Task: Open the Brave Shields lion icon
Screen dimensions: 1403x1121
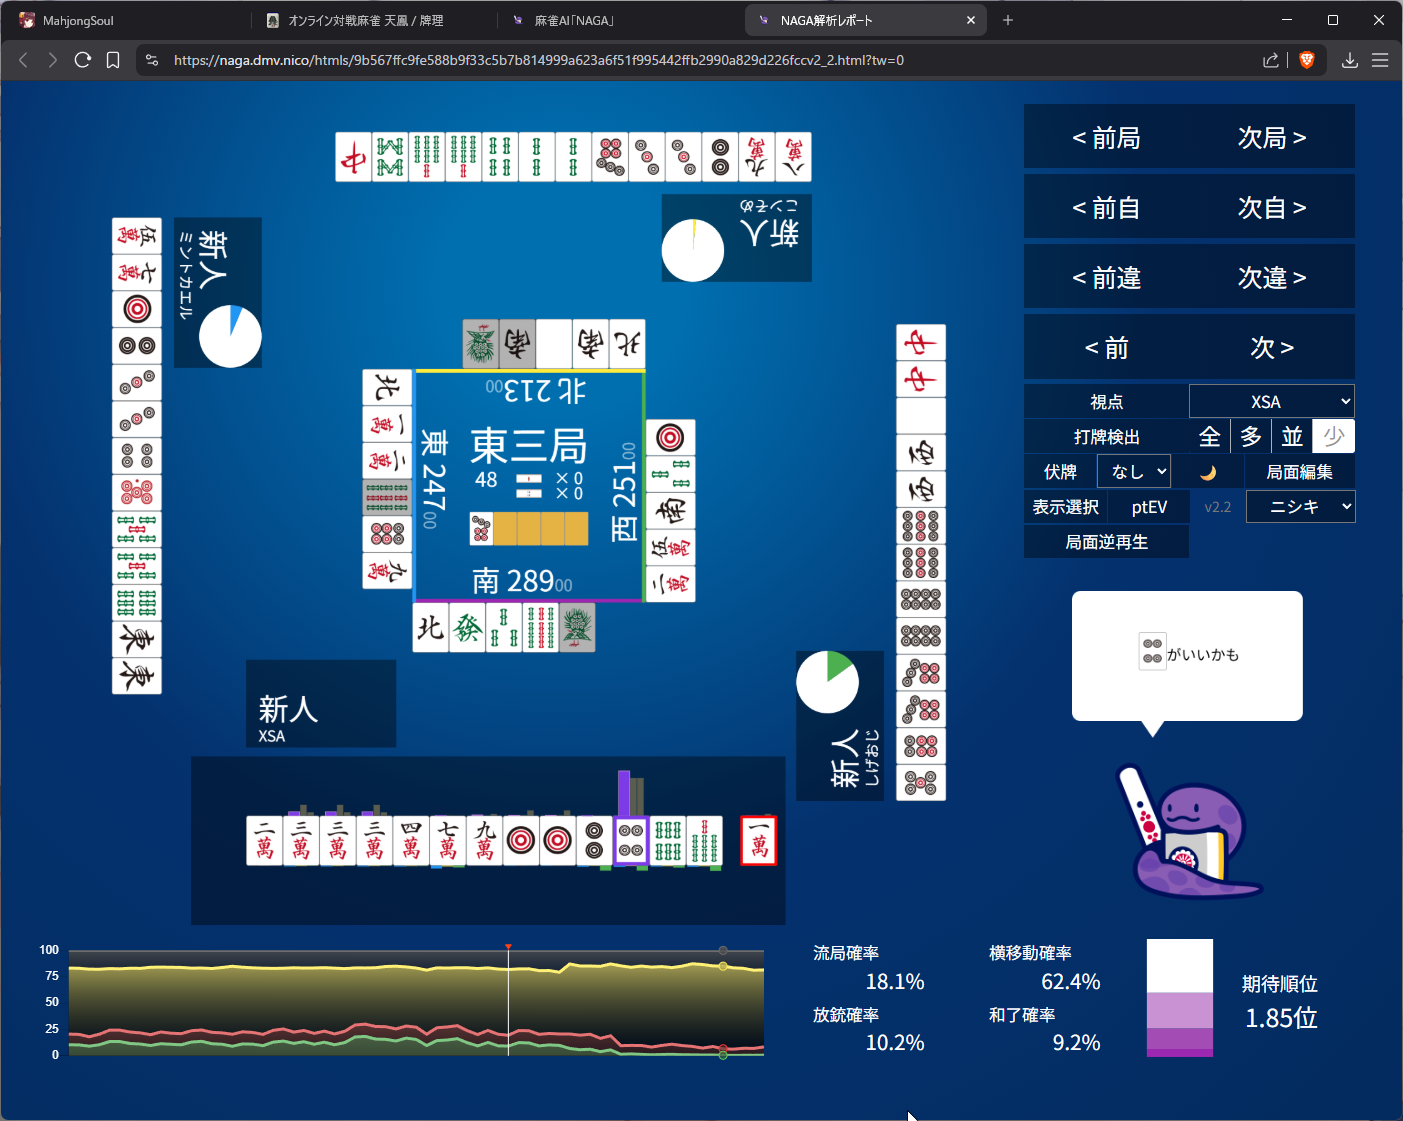Action: 1306,60
